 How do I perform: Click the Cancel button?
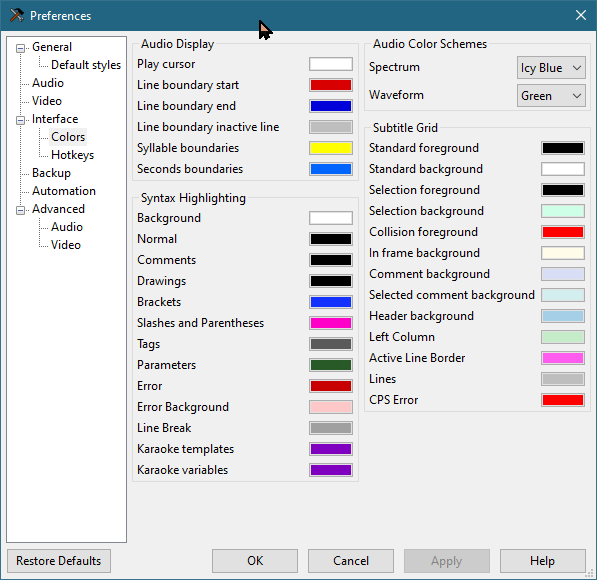tap(351, 561)
